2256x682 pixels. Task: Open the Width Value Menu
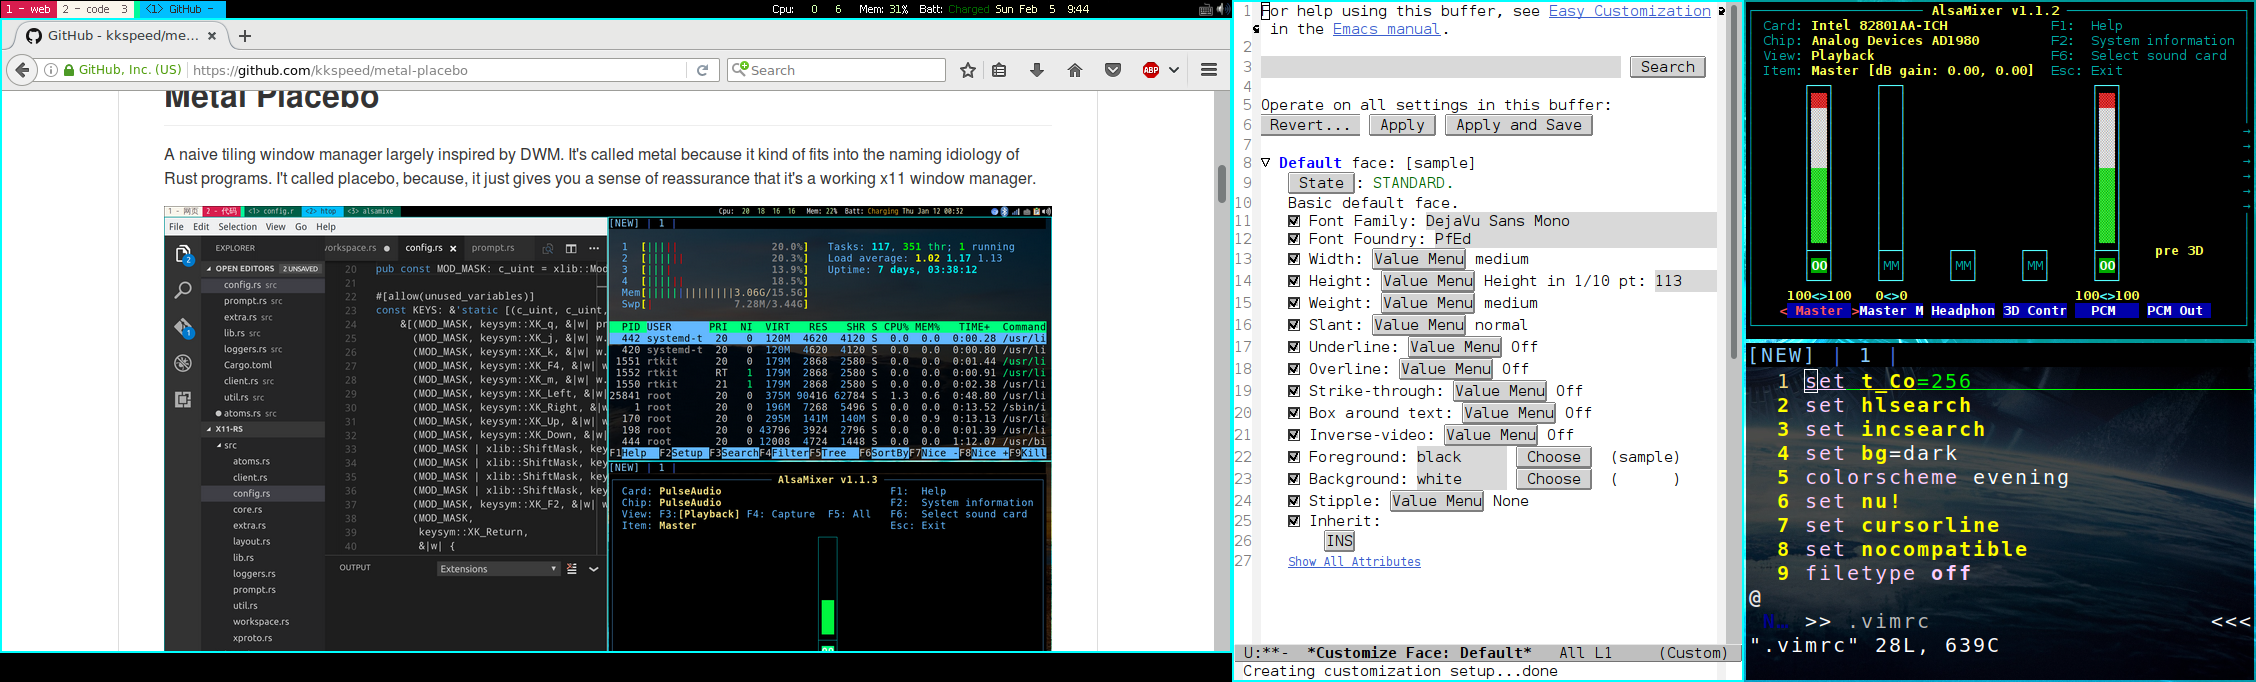tap(1418, 259)
